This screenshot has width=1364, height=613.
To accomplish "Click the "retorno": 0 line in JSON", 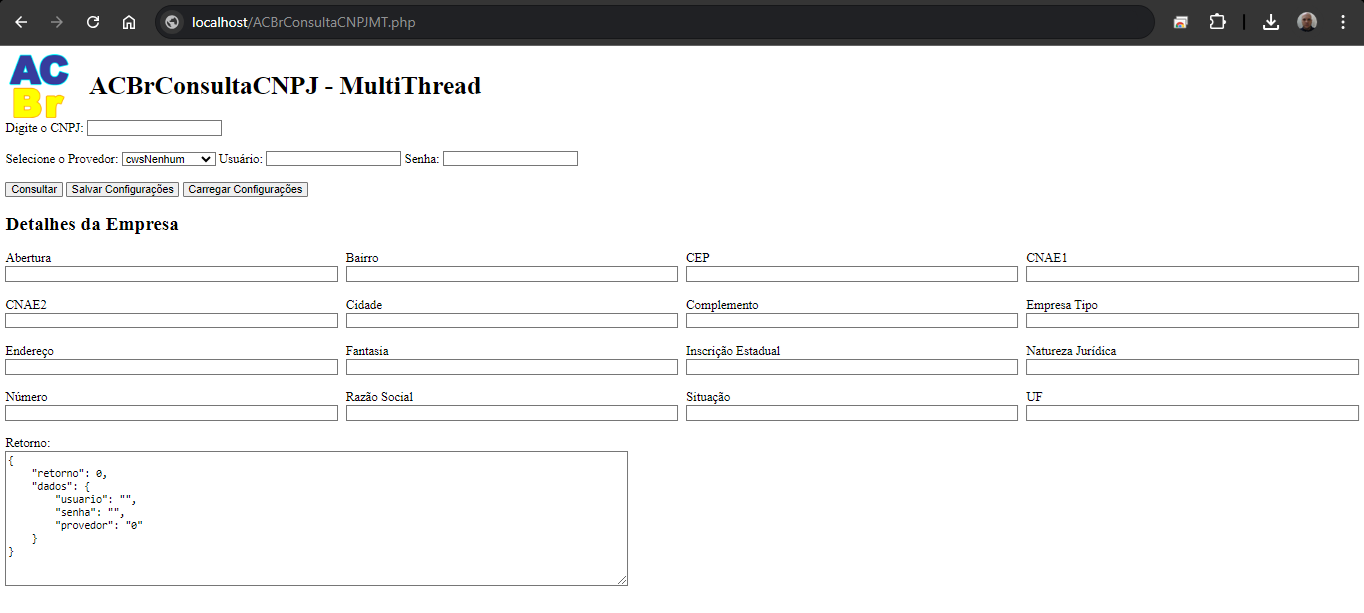I will click(x=69, y=473).
